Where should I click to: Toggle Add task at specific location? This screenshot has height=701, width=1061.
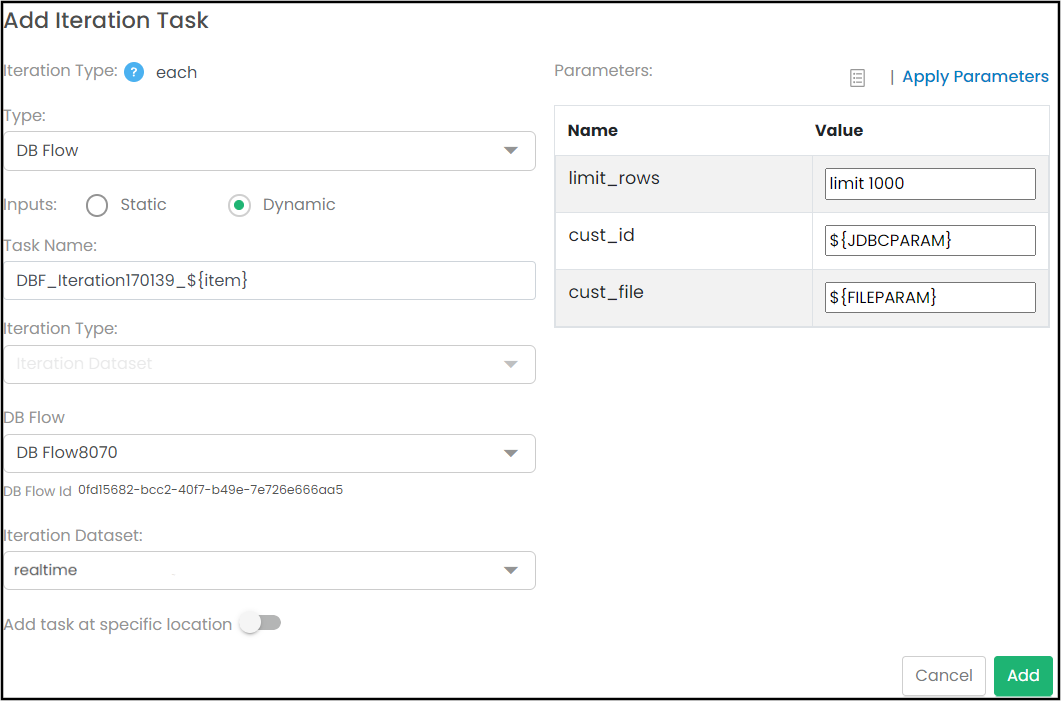[261, 623]
